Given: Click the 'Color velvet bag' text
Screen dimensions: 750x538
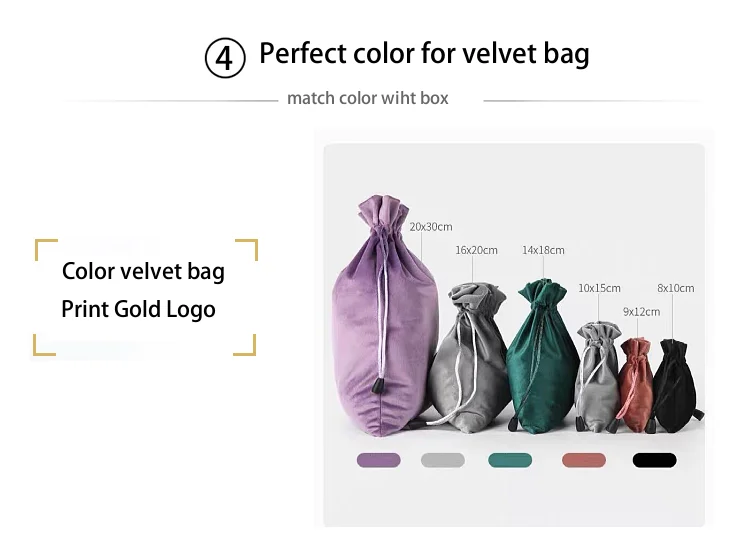Looking at the screenshot, I should [x=143, y=272].
